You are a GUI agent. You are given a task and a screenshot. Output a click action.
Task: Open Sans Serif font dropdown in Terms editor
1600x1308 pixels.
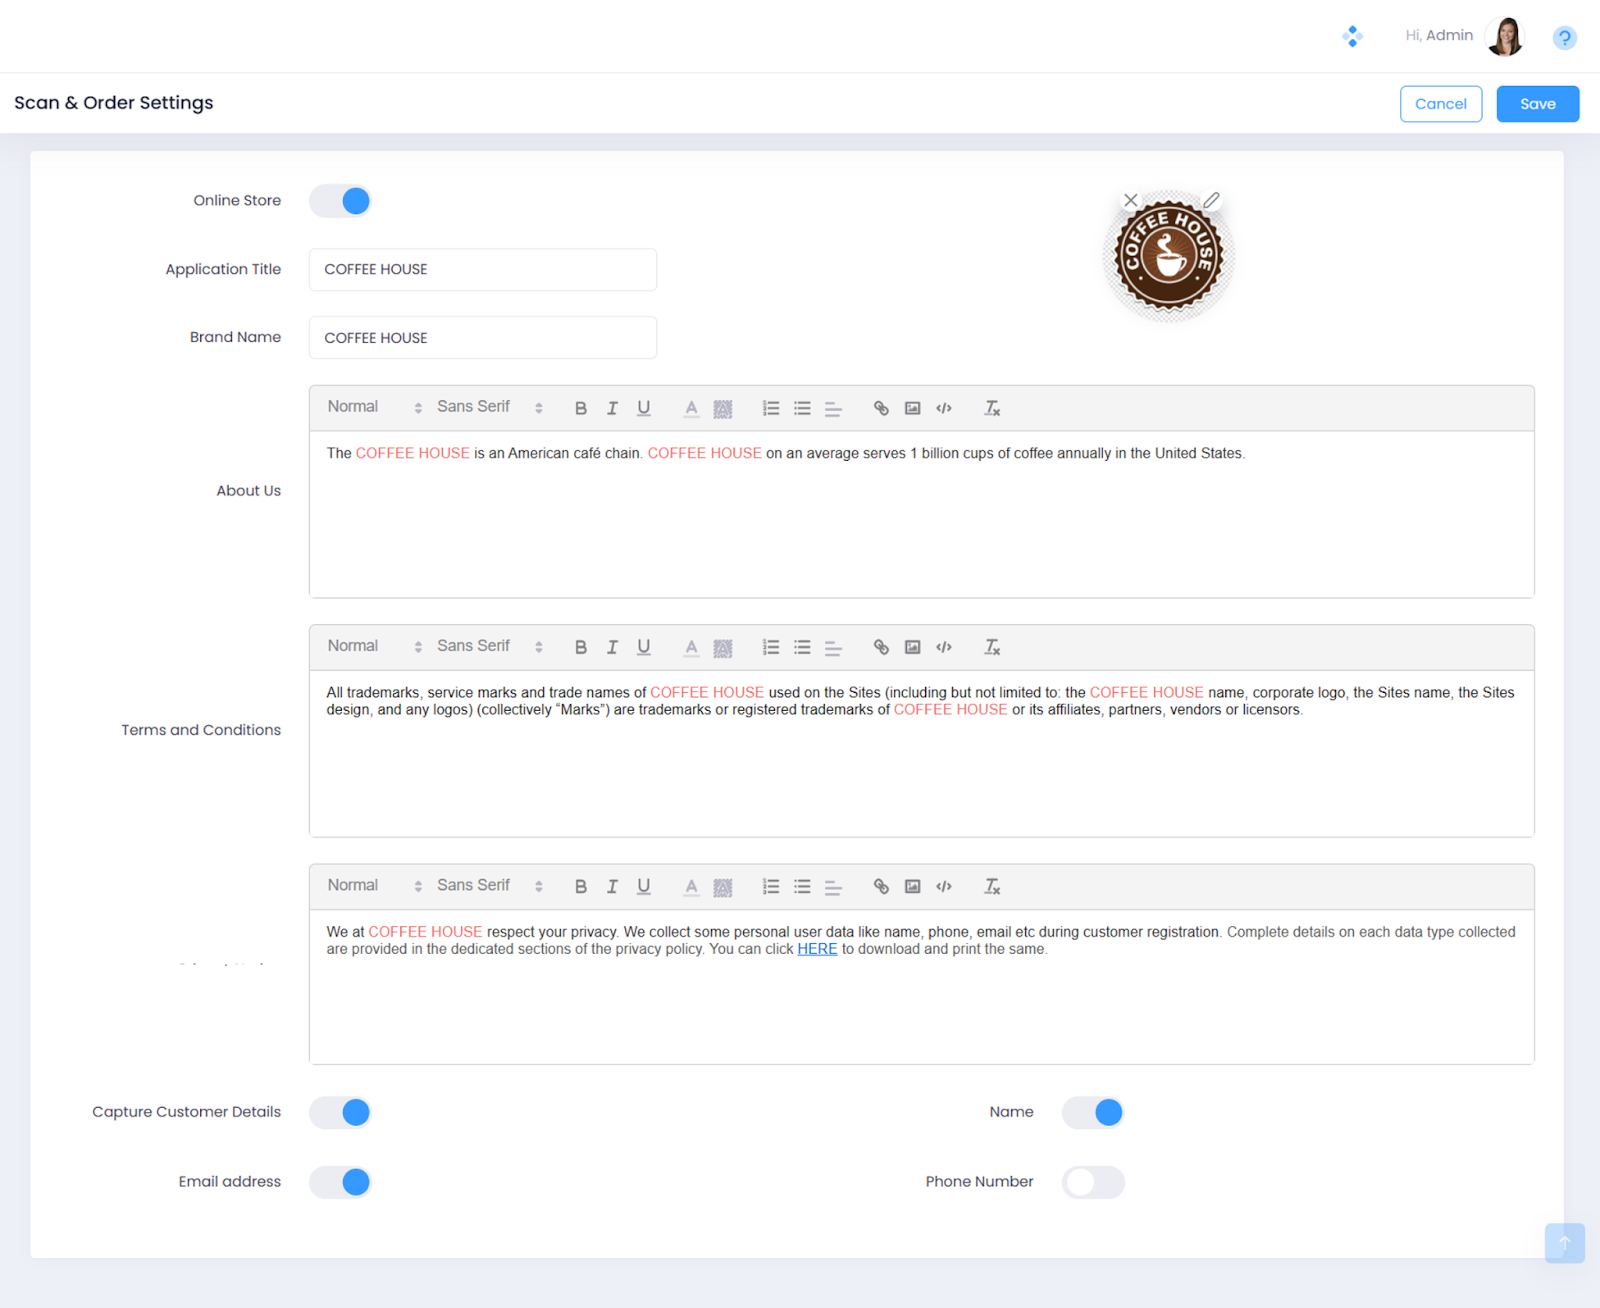point(489,646)
